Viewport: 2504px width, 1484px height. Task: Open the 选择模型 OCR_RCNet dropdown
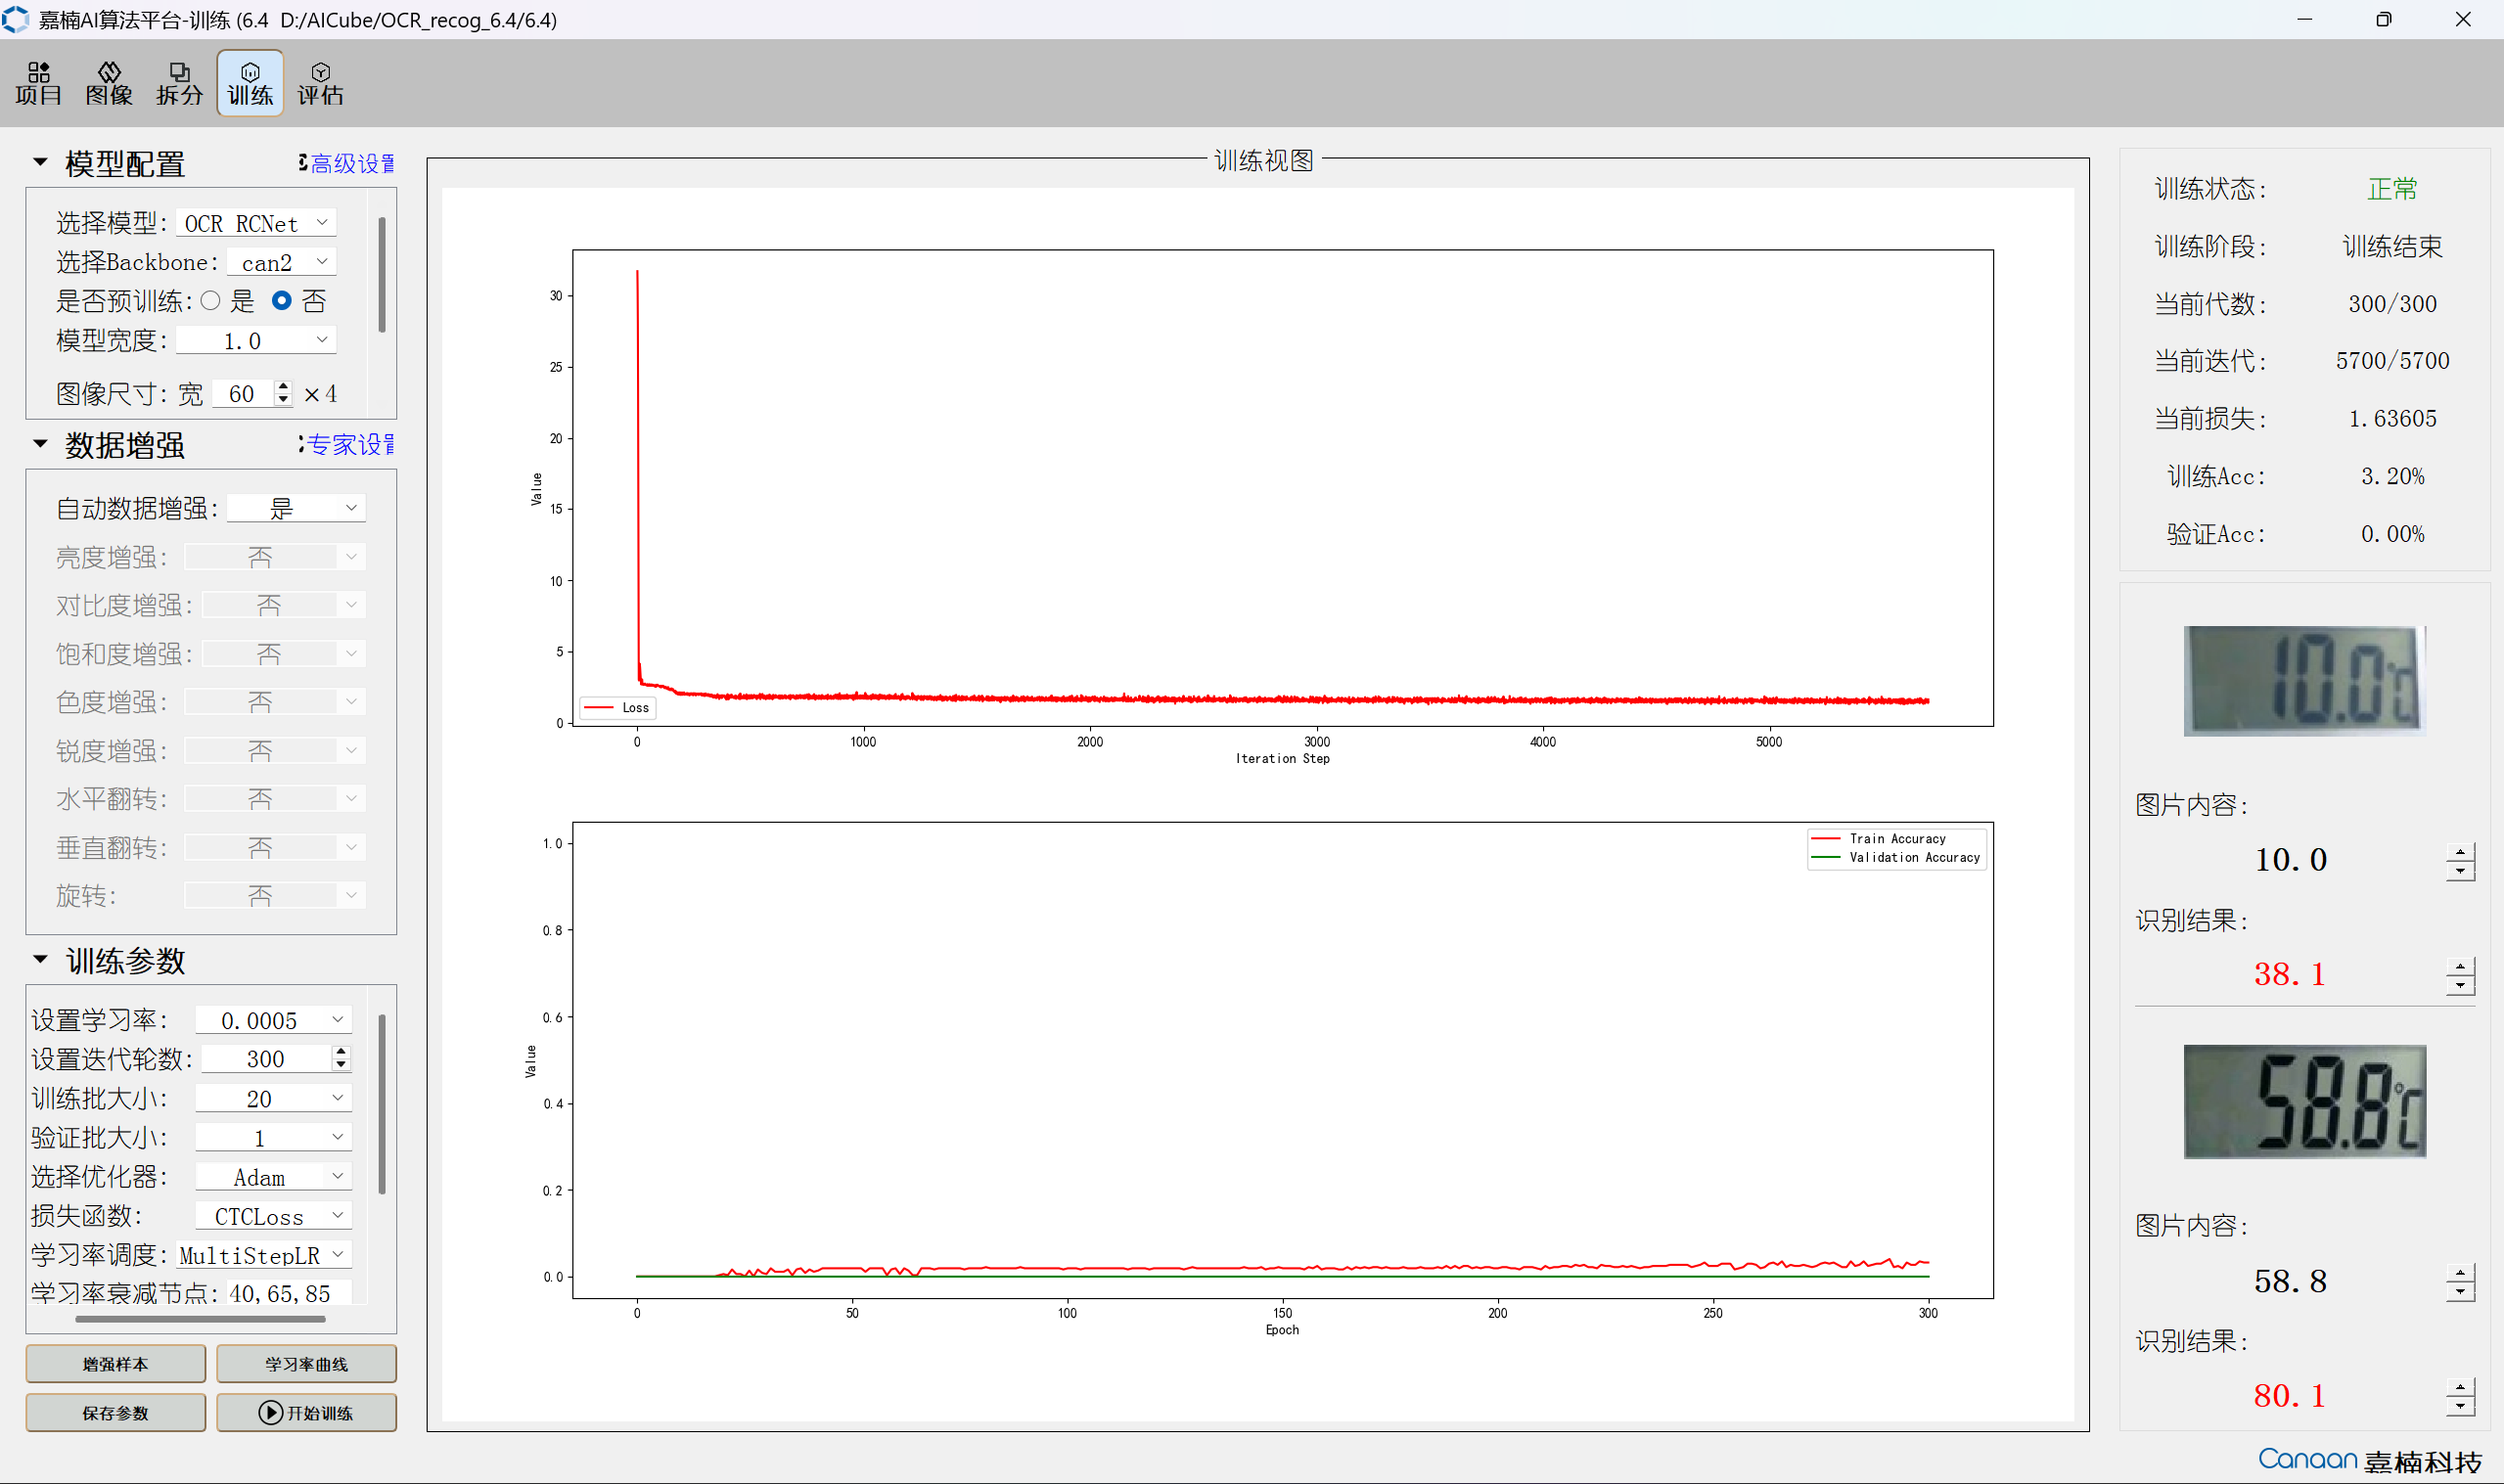pos(256,222)
